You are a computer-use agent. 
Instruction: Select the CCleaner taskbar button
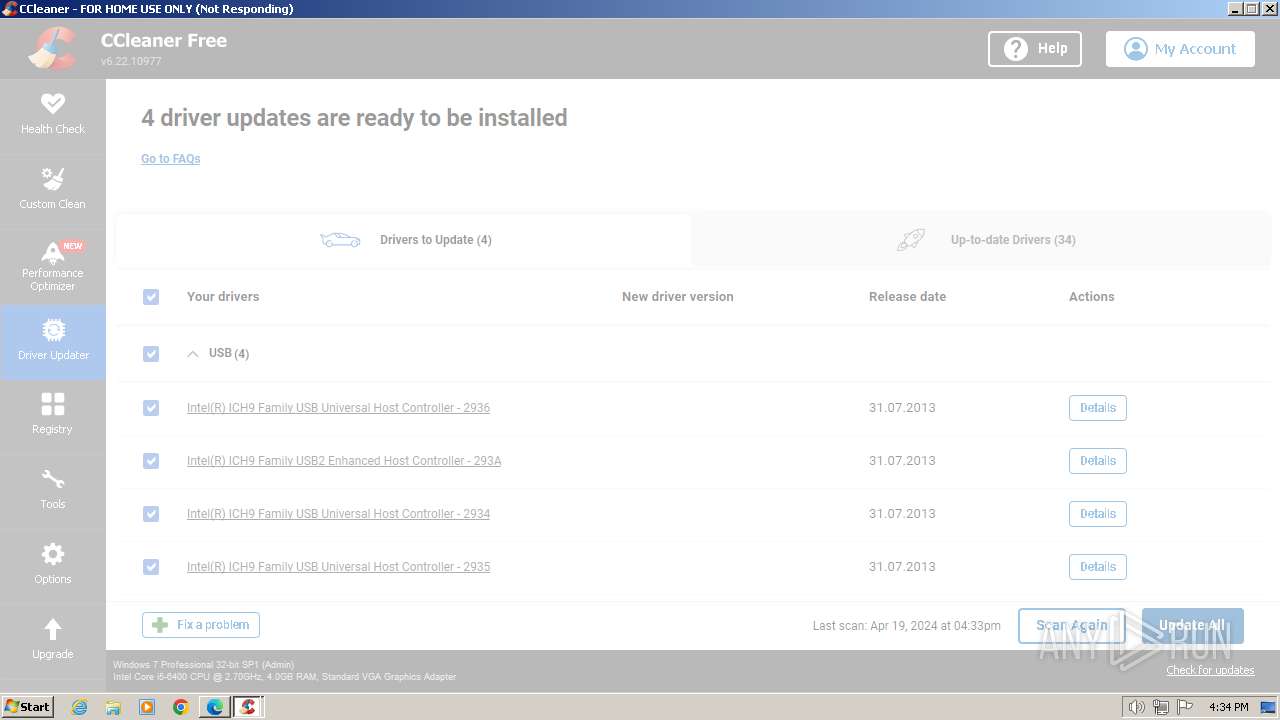pos(248,707)
